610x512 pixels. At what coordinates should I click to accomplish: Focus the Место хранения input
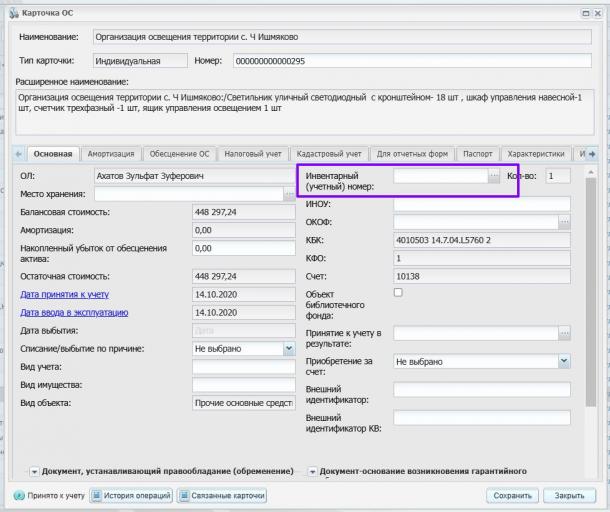click(189, 194)
